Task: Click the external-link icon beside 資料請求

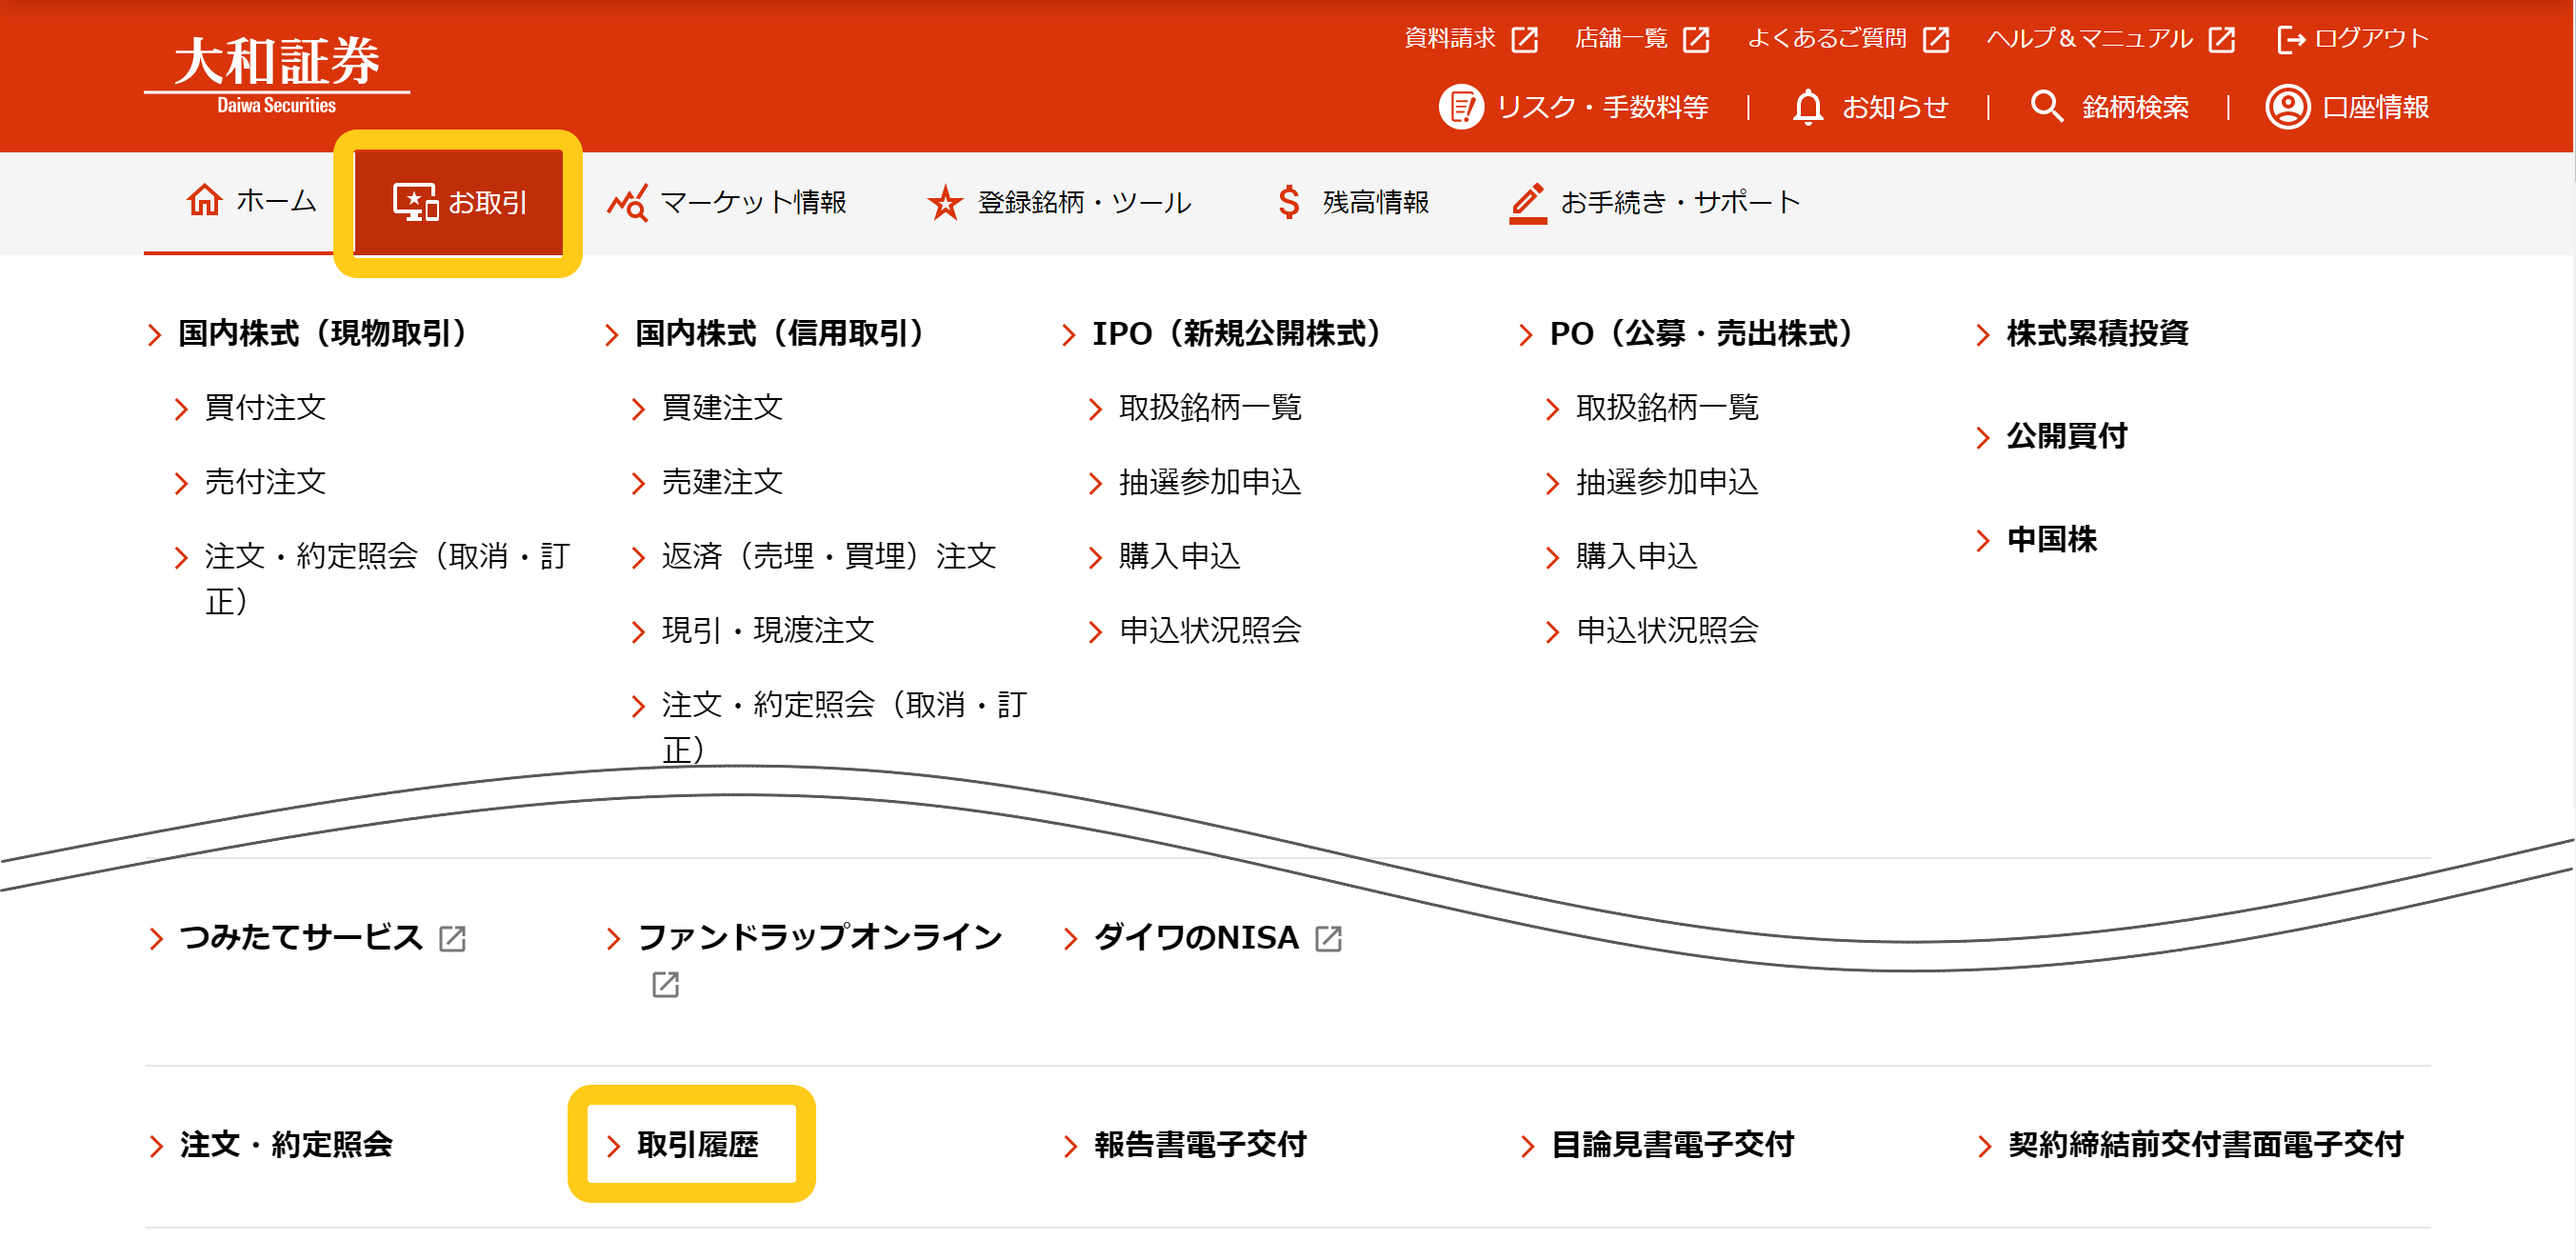Action: (x=1524, y=39)
